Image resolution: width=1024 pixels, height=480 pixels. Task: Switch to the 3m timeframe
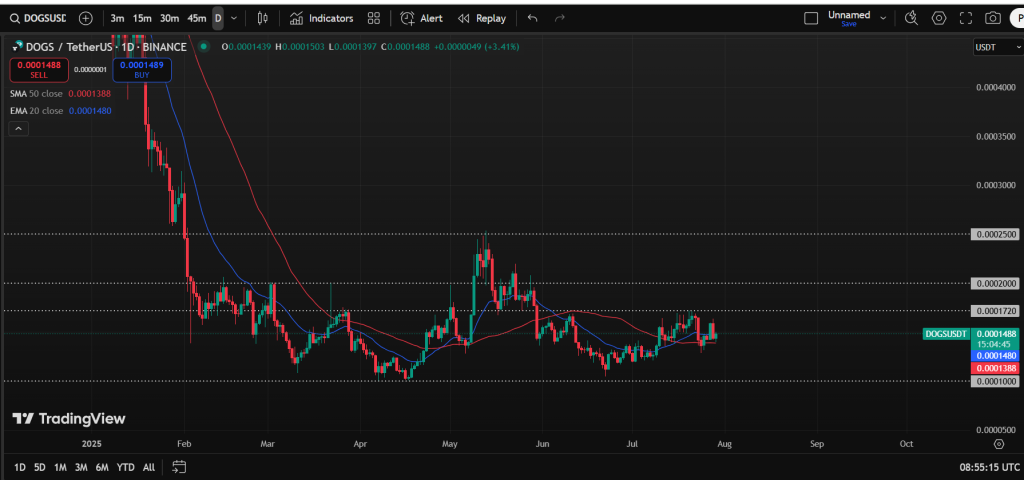(118, 18)
